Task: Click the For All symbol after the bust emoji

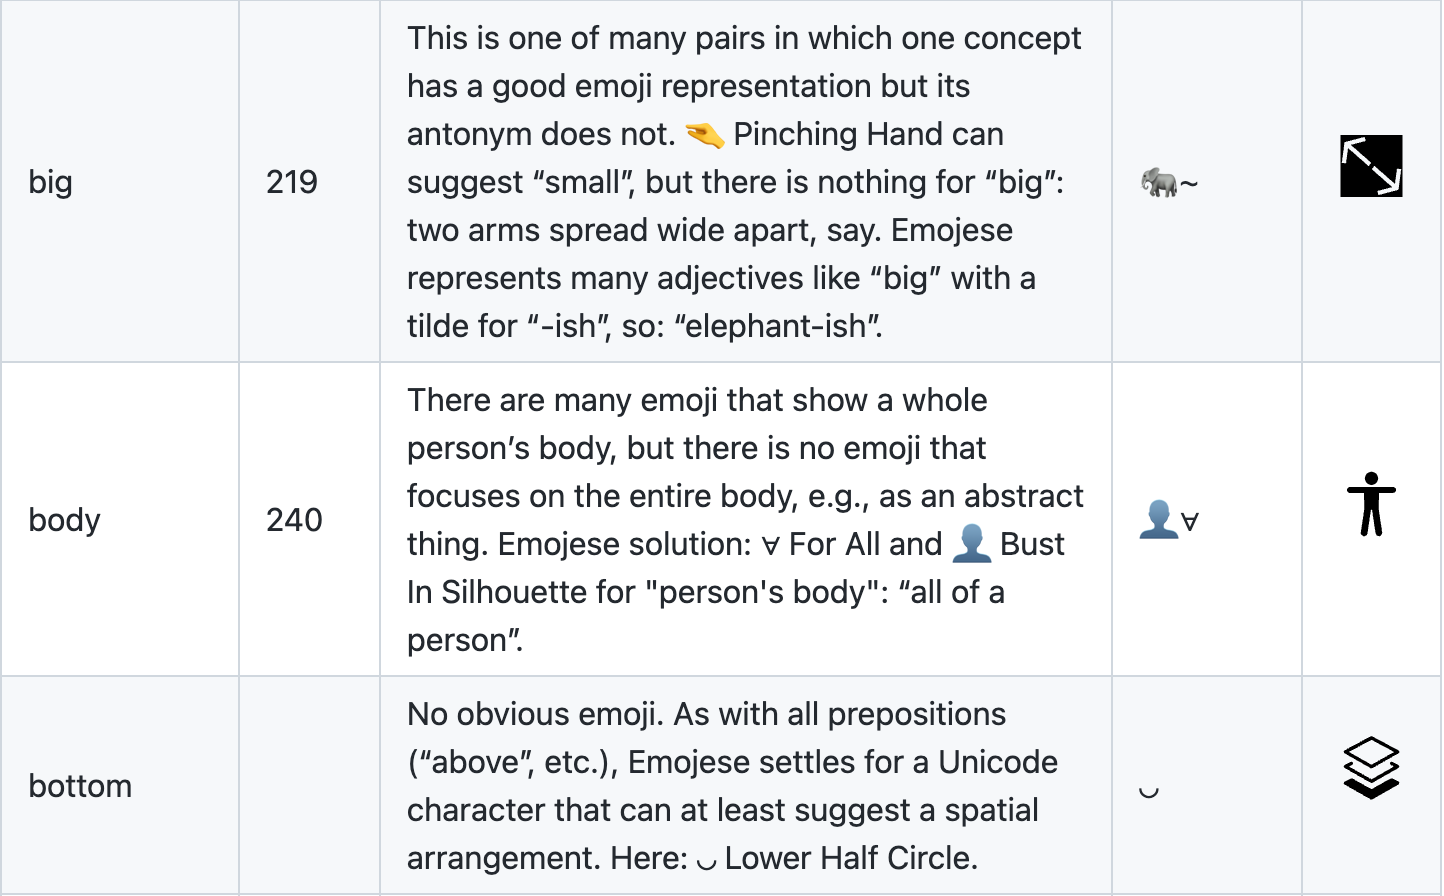Action: 1189,522
